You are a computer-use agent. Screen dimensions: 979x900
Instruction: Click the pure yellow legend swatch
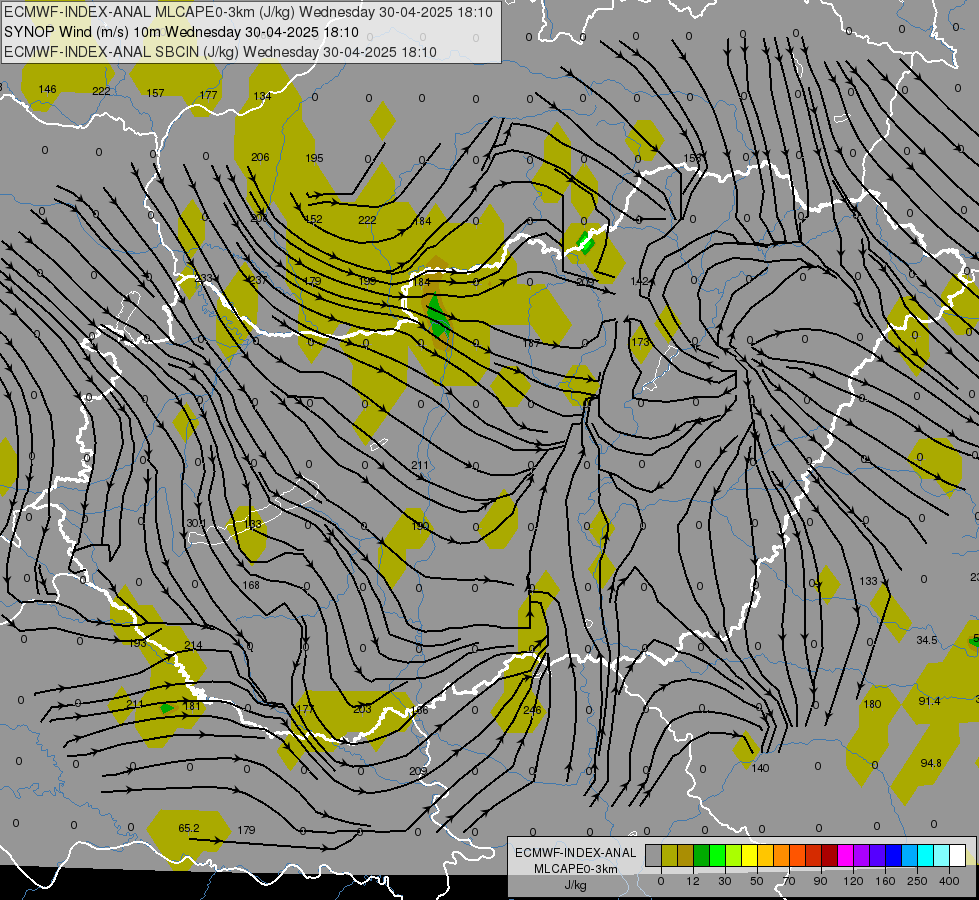tap(749, 855)
